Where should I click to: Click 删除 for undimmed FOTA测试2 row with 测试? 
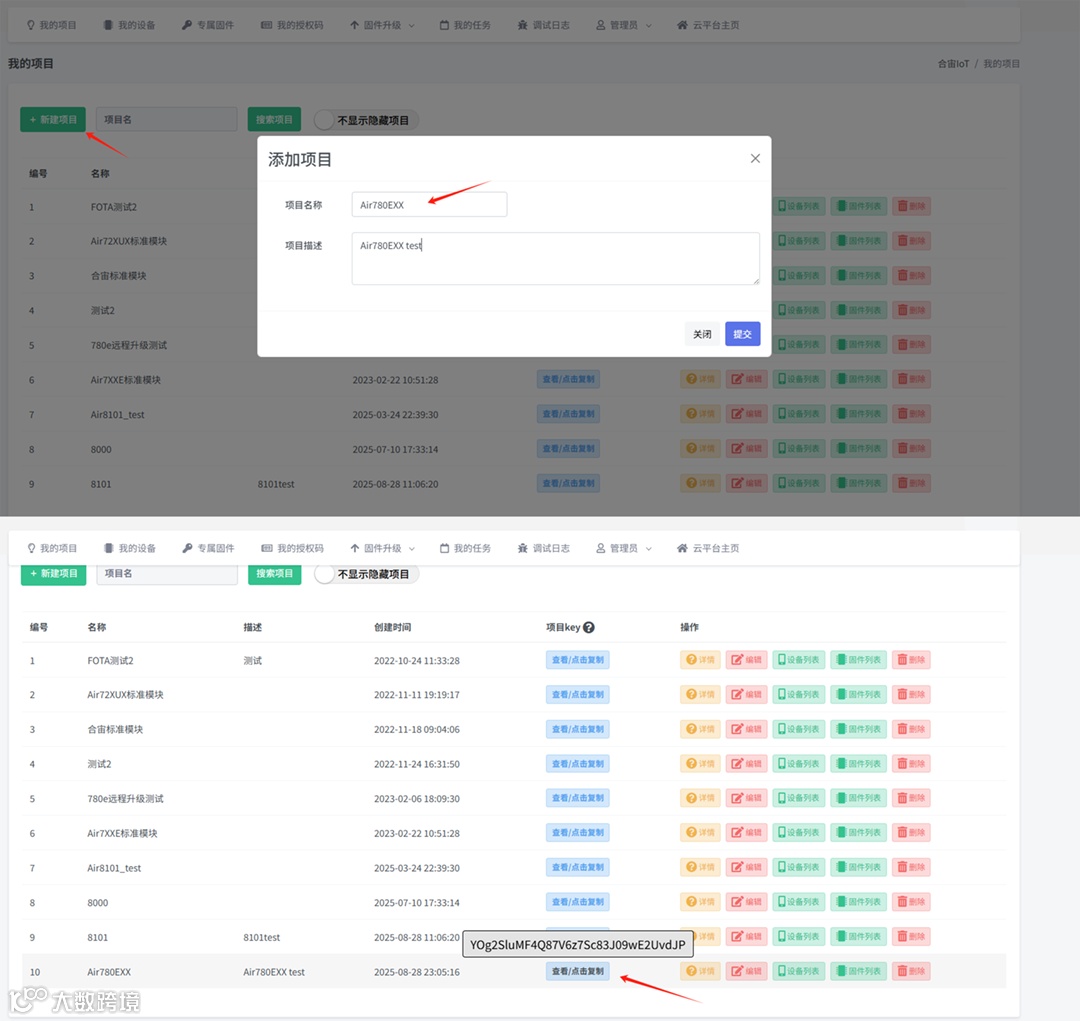[x=911, y=660]
